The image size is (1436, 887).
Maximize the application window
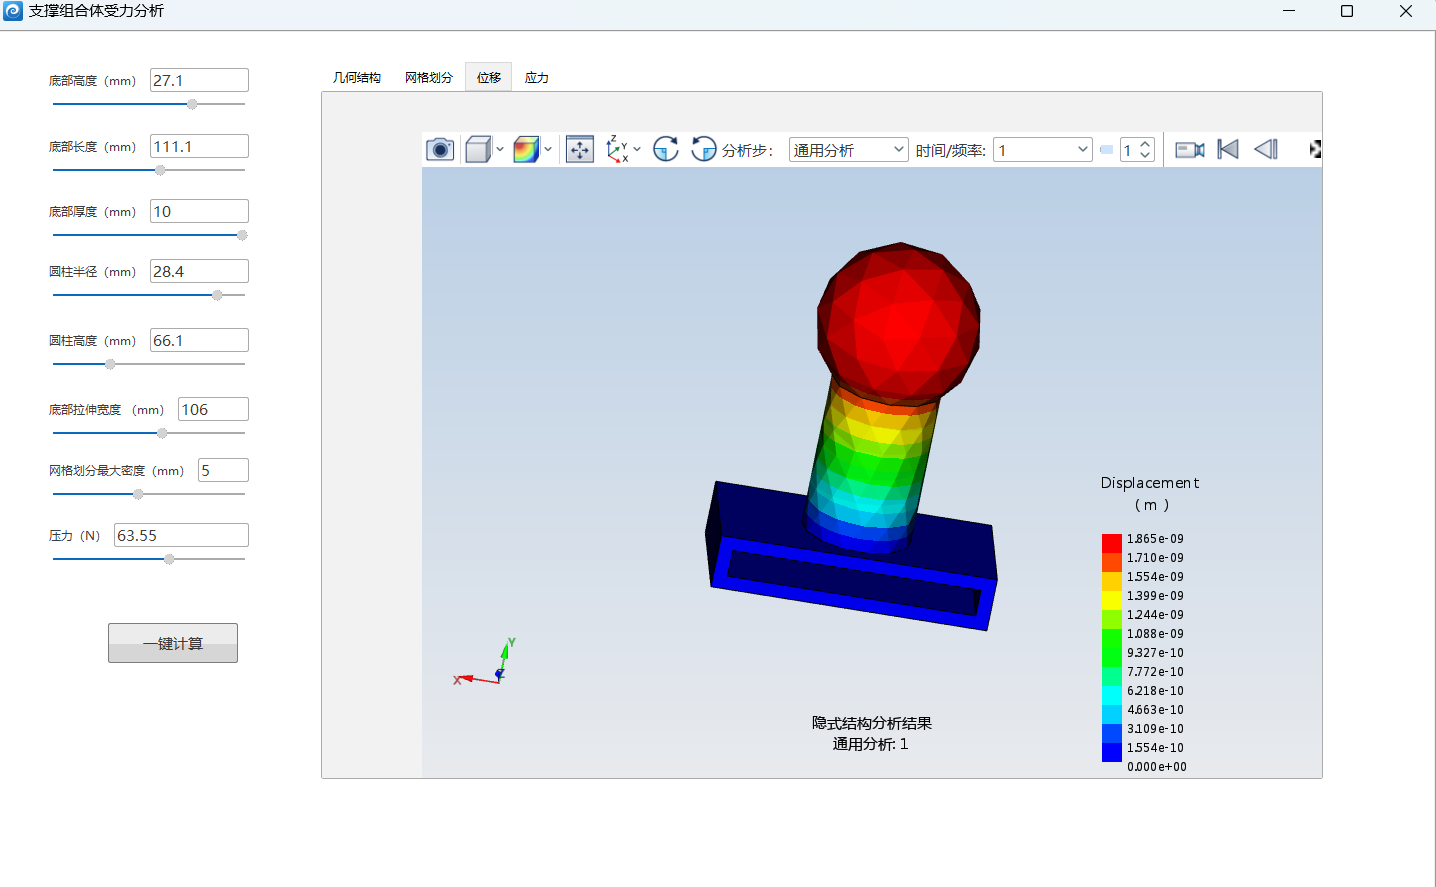[x=1347, y=11]
